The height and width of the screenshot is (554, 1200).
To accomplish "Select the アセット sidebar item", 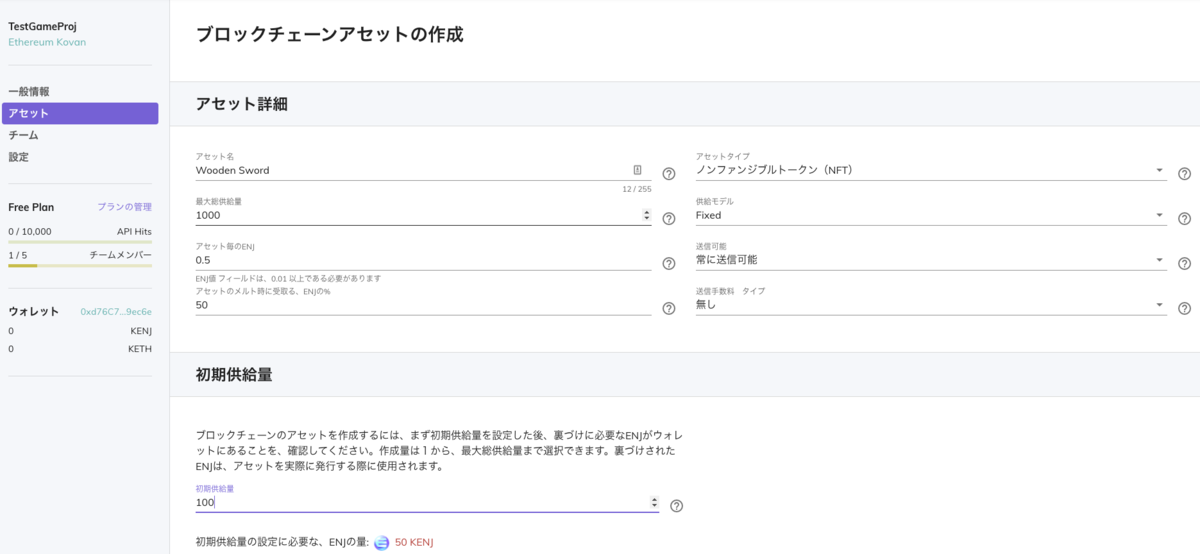I will [x=80, y=113].
